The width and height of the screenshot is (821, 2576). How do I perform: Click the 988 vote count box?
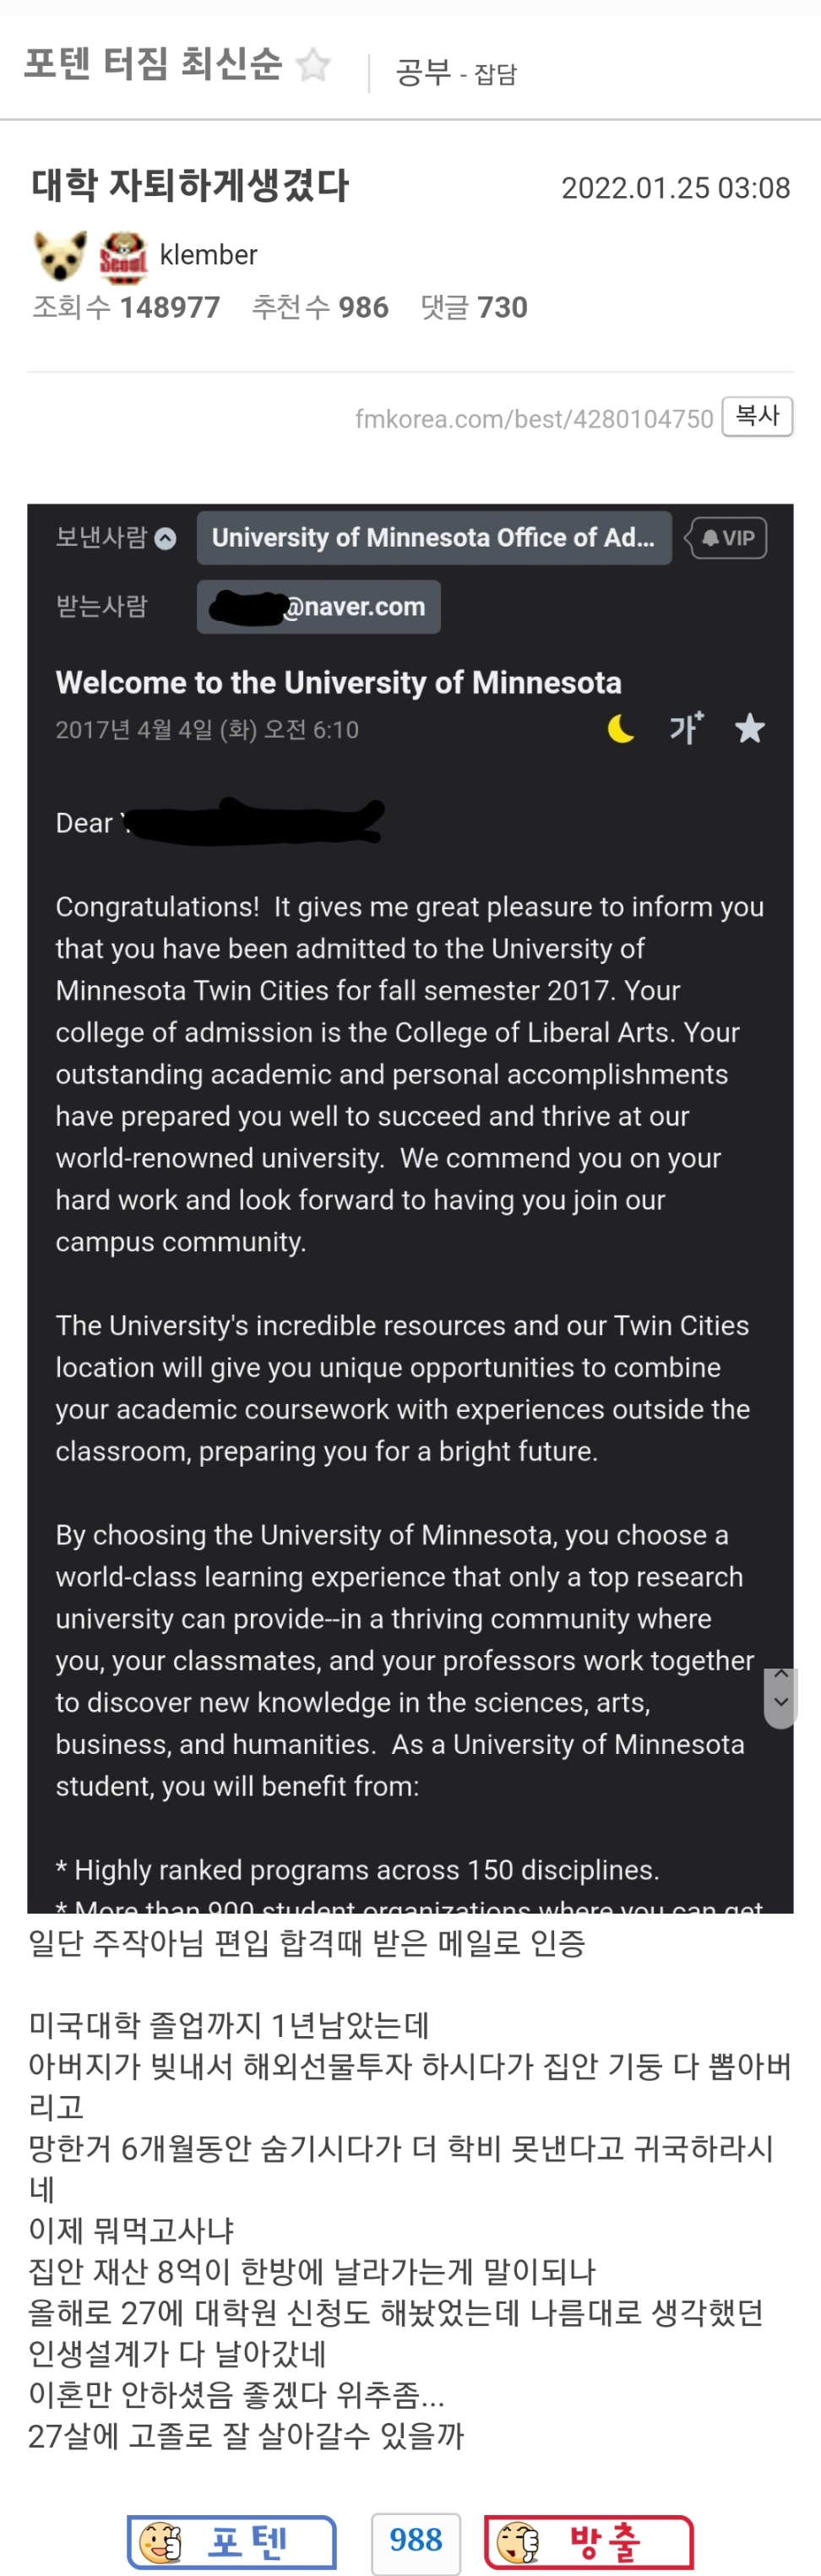click(415, 2539)
